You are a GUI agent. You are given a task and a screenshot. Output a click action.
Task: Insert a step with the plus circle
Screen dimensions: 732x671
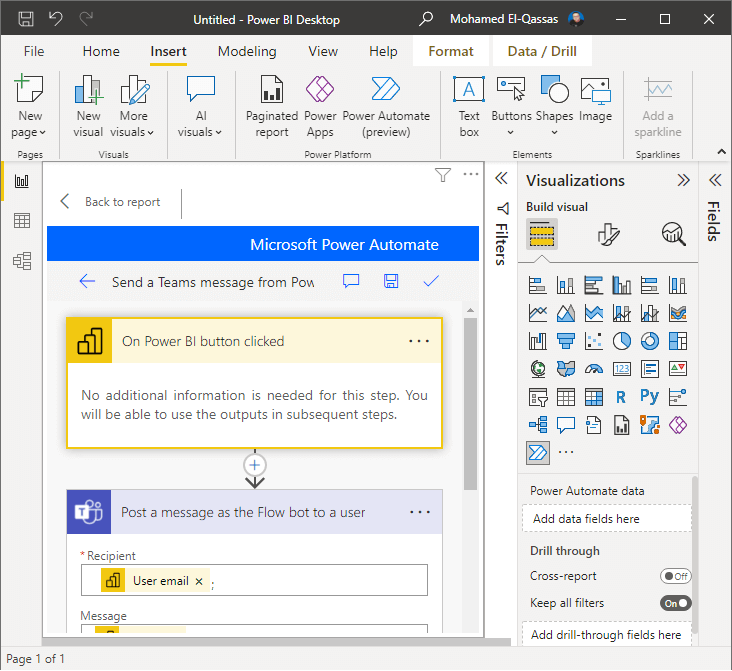coord(254,465)
